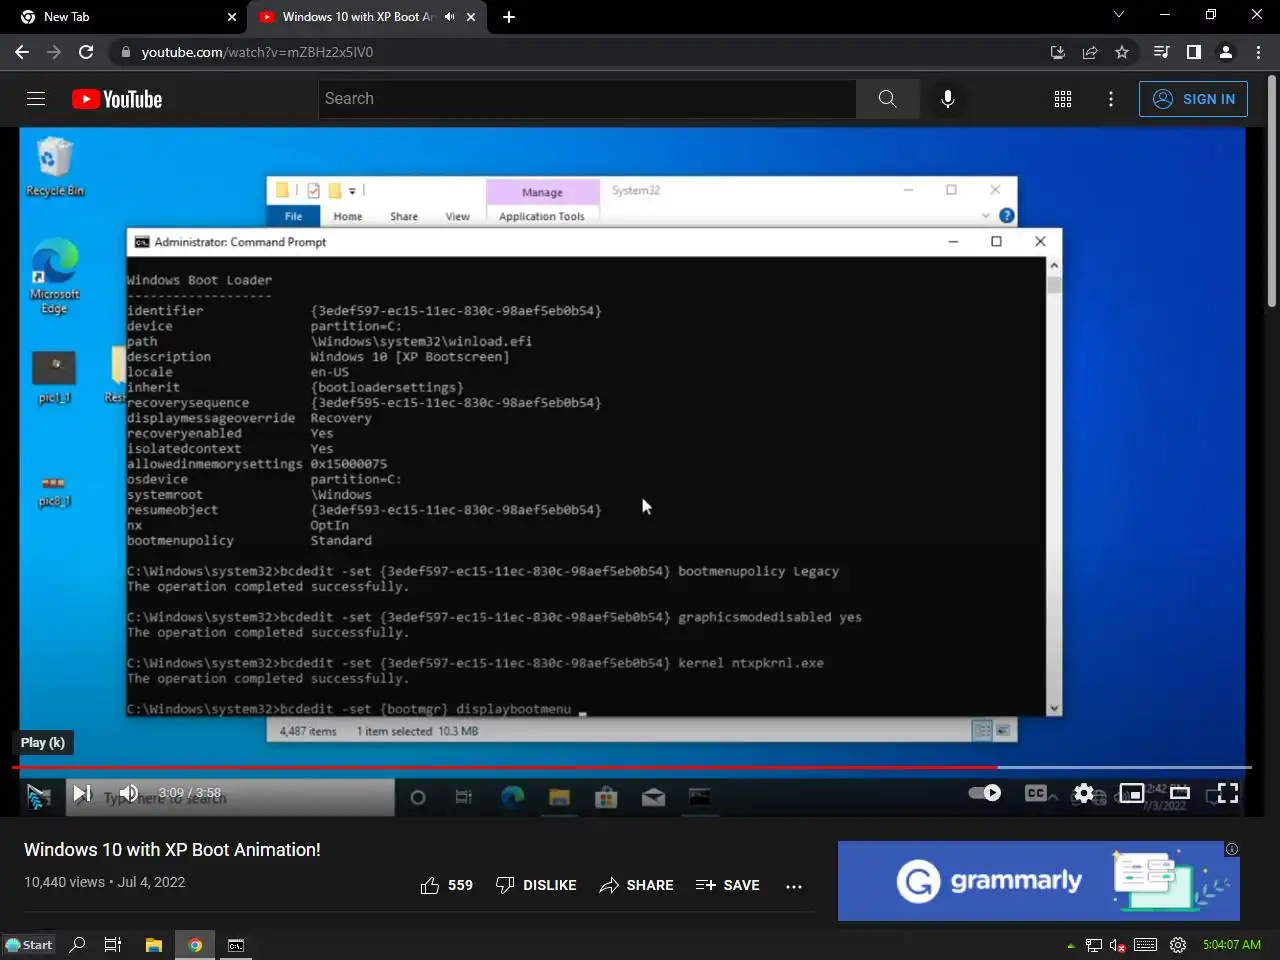Close the YouTube browser tab

coord(471,17)
